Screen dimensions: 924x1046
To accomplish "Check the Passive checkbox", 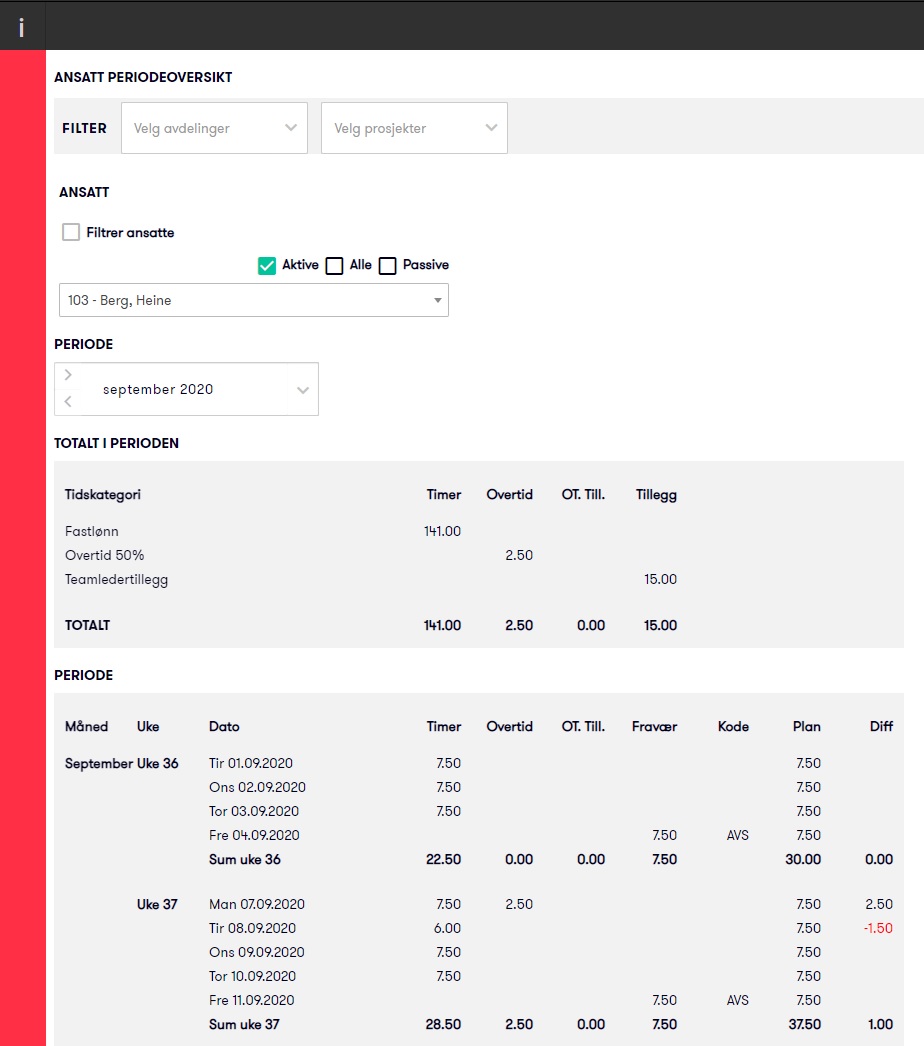I will pos(388,266).
